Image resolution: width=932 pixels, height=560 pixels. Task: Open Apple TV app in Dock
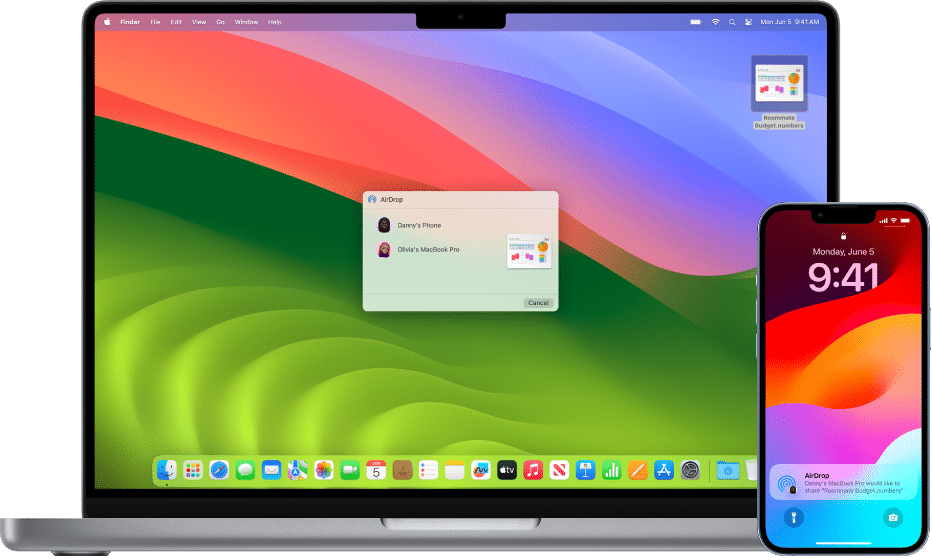tap(506, 471)
